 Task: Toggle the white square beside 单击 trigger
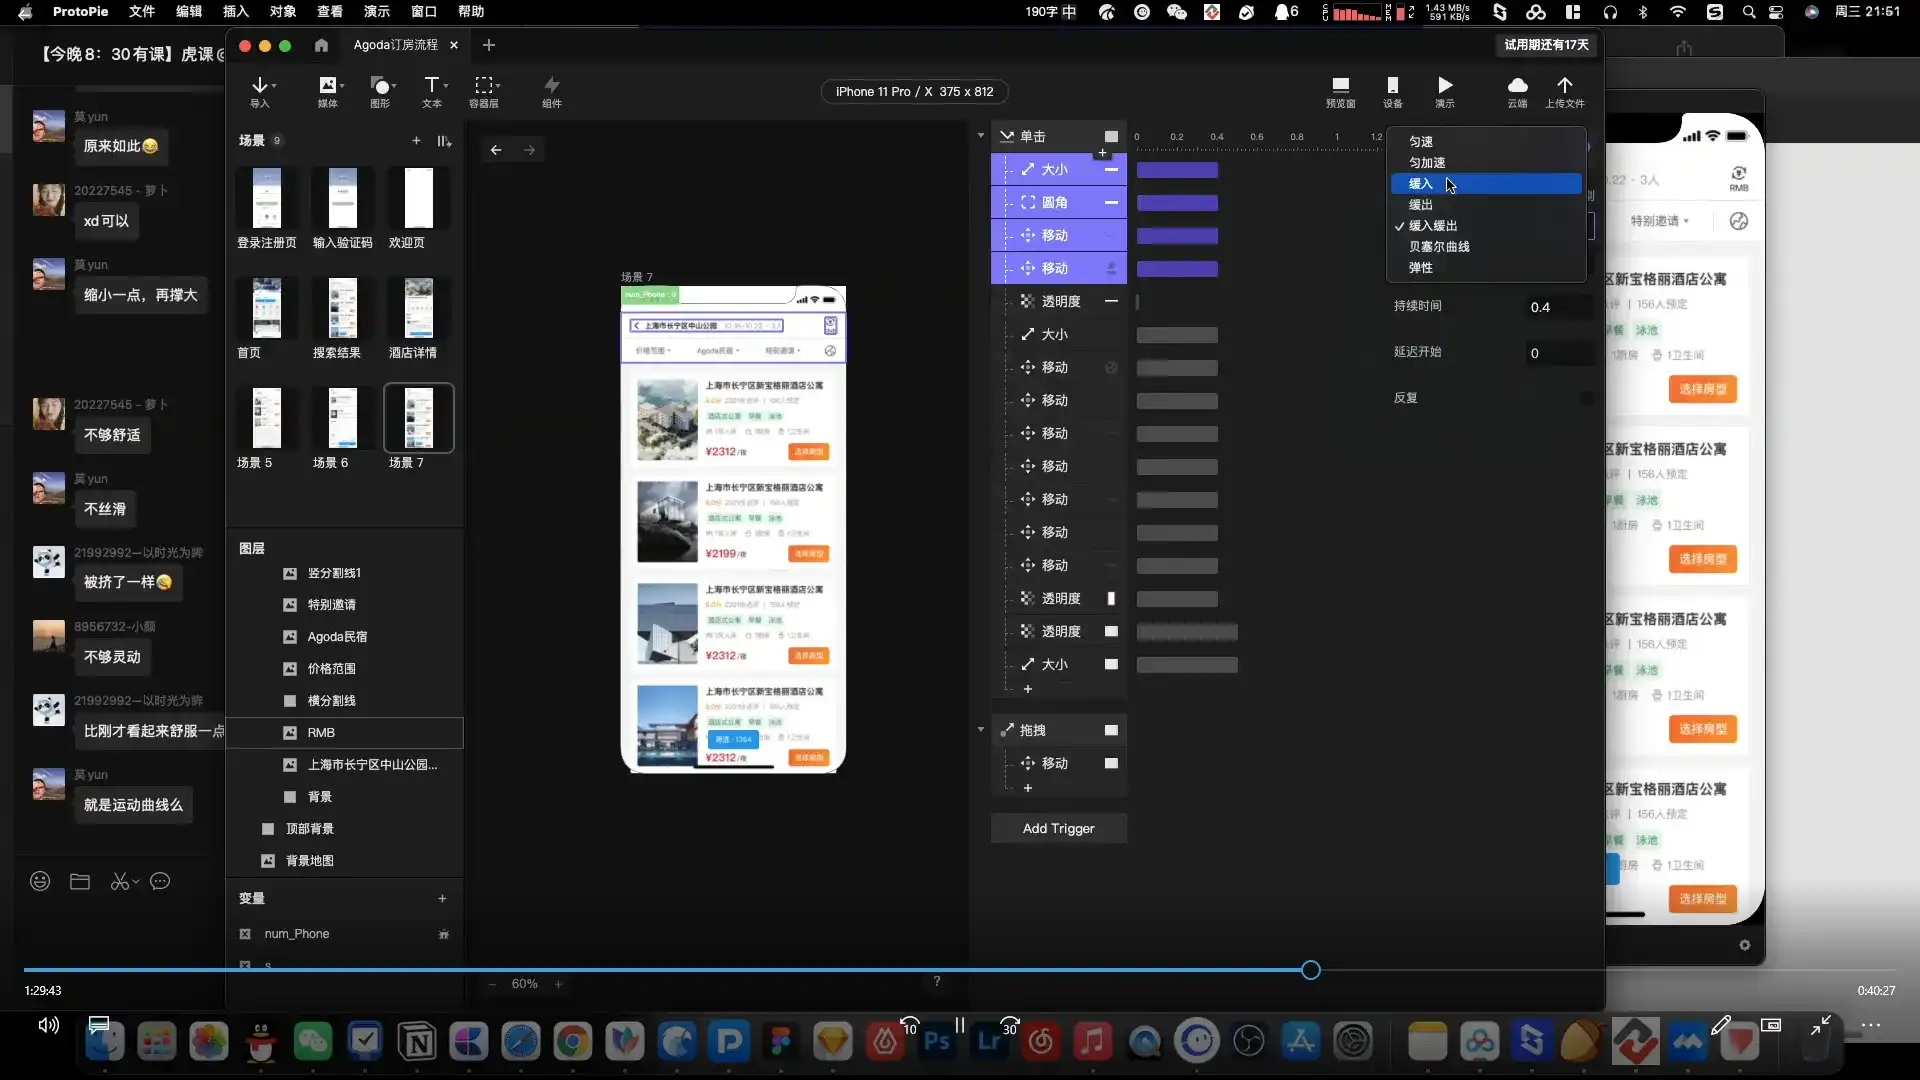(1111, 137)
